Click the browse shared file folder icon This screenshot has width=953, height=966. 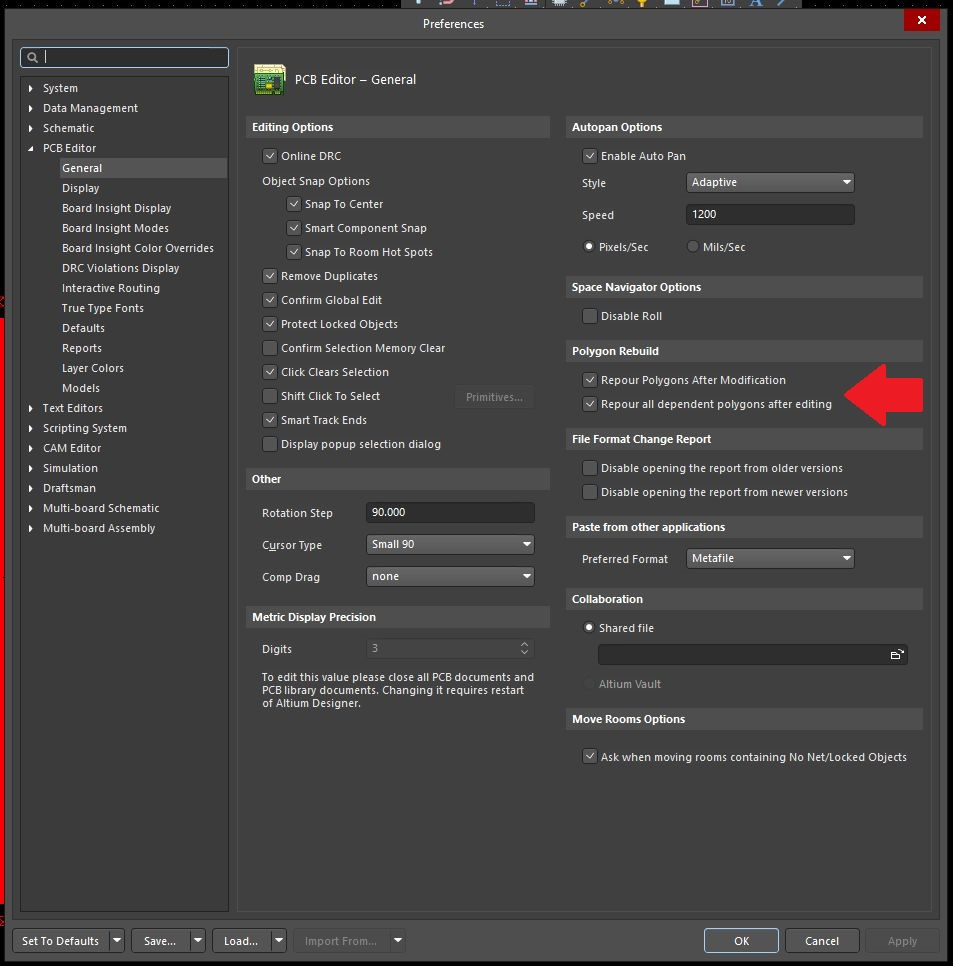tap(897, 654)
